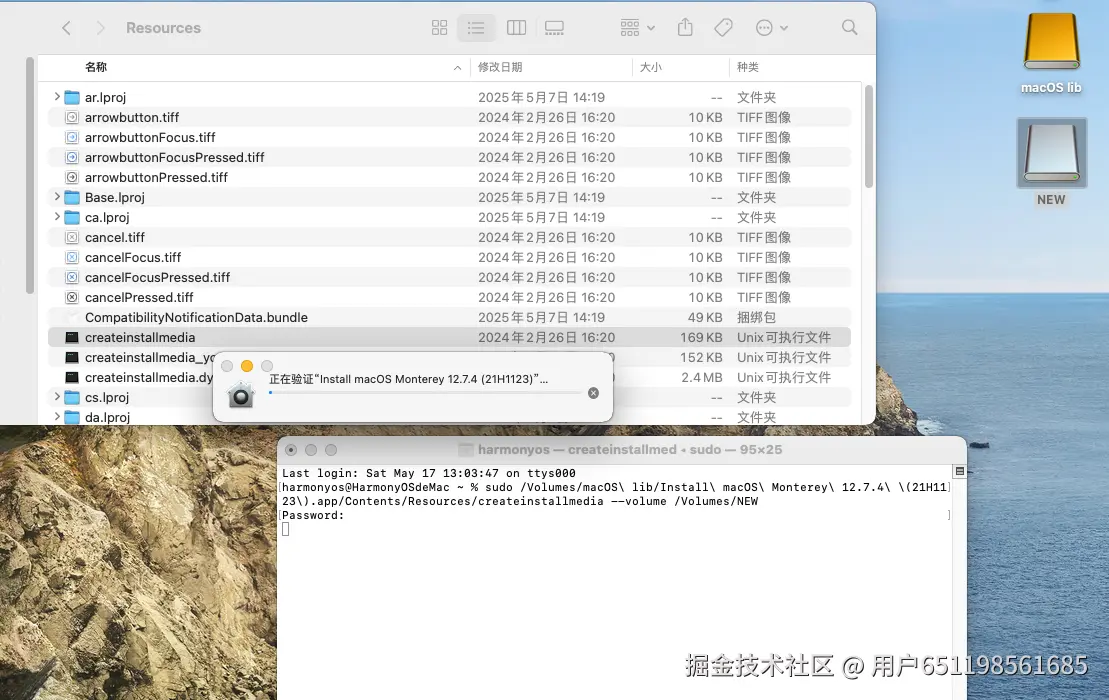Screen dimensions: 1109x700
Task: Select the arrowbutton.tiff file icon
Action: click(72, 117)
